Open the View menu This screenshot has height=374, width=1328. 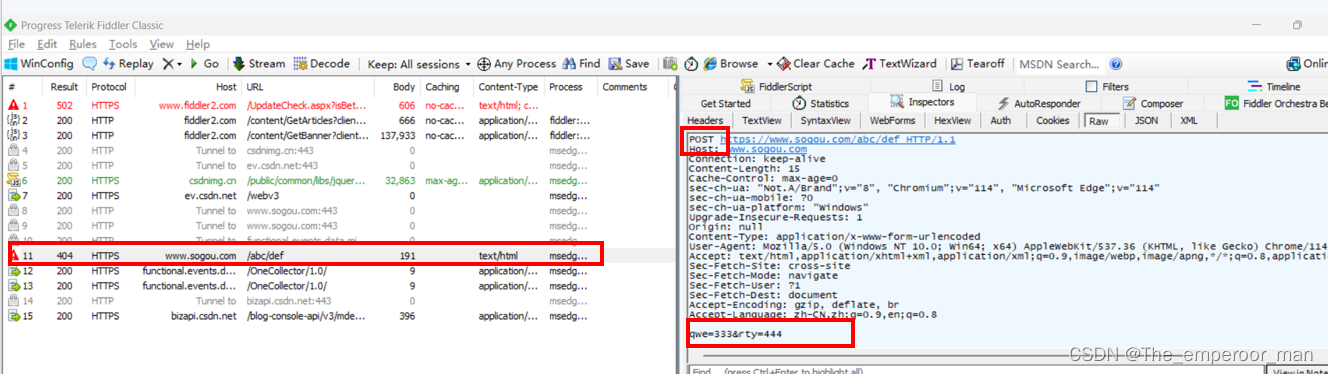[x=162, y=44]
